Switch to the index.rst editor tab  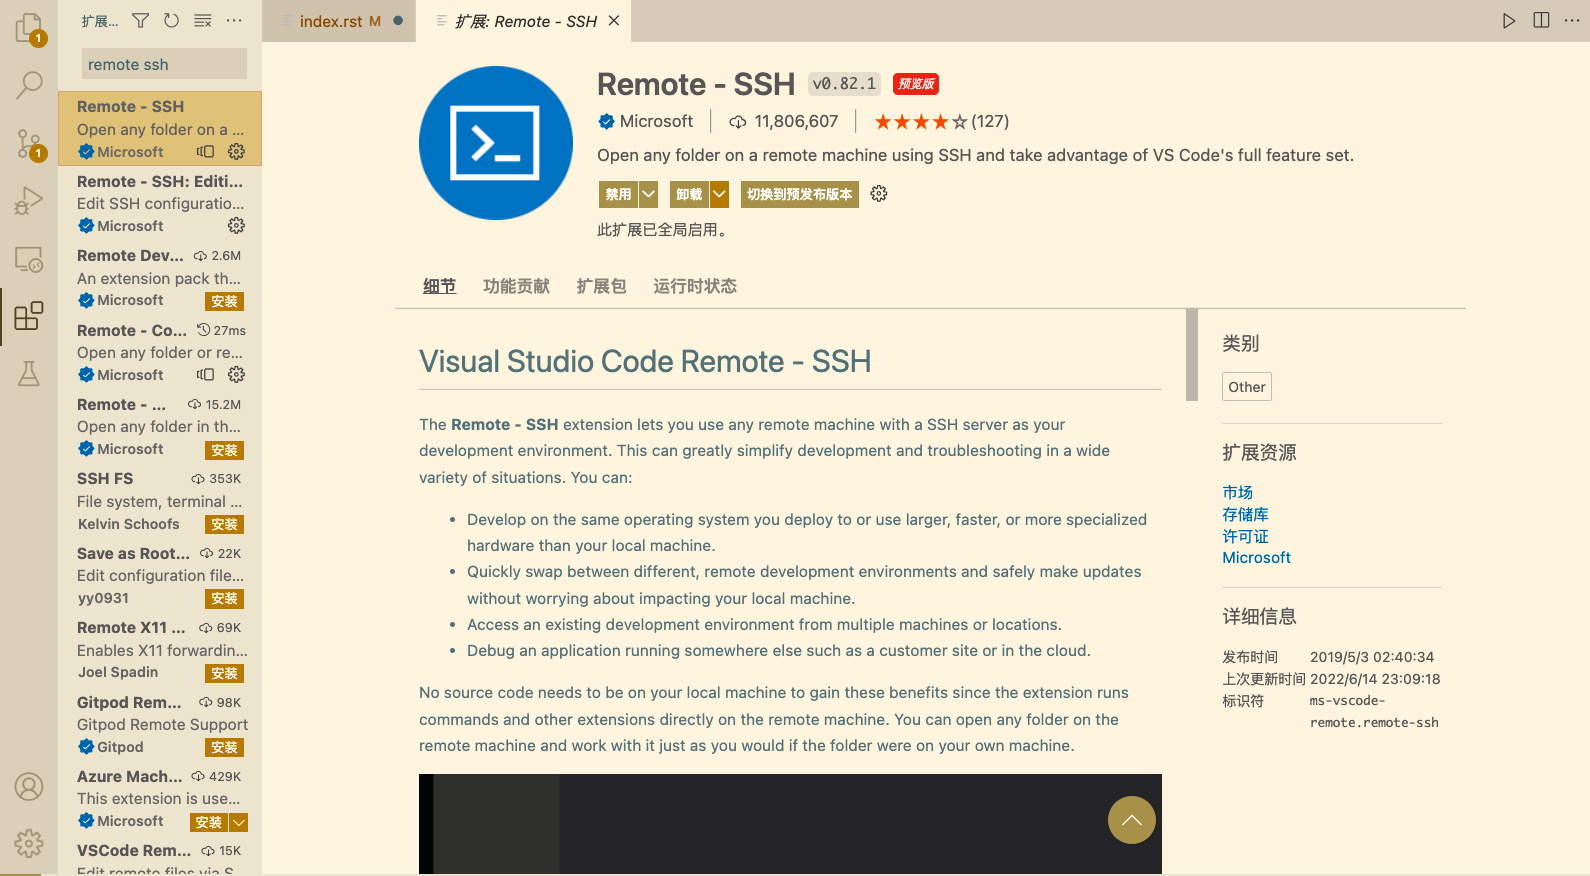pos(340,21)
